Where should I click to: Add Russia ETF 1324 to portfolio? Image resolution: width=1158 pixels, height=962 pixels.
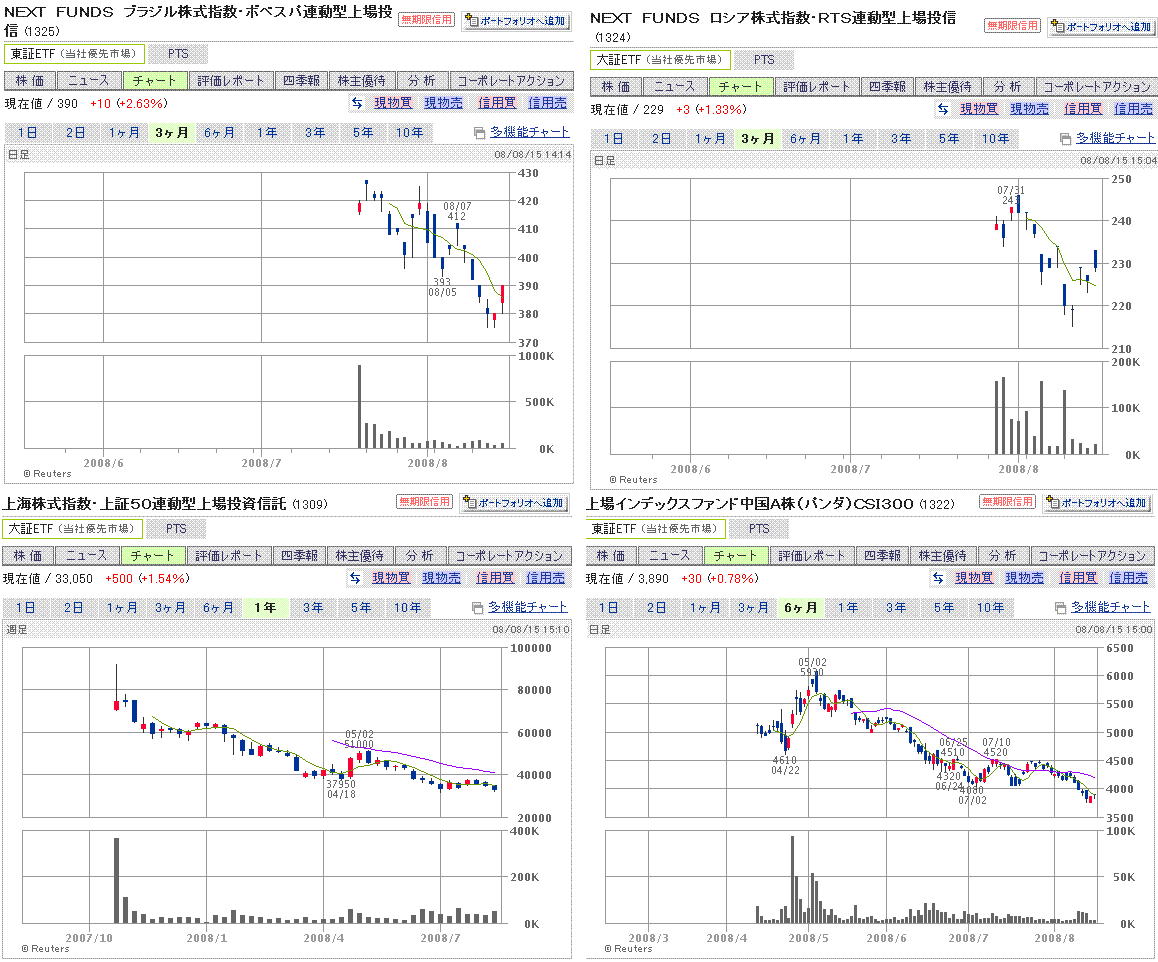coord(1102,27)
